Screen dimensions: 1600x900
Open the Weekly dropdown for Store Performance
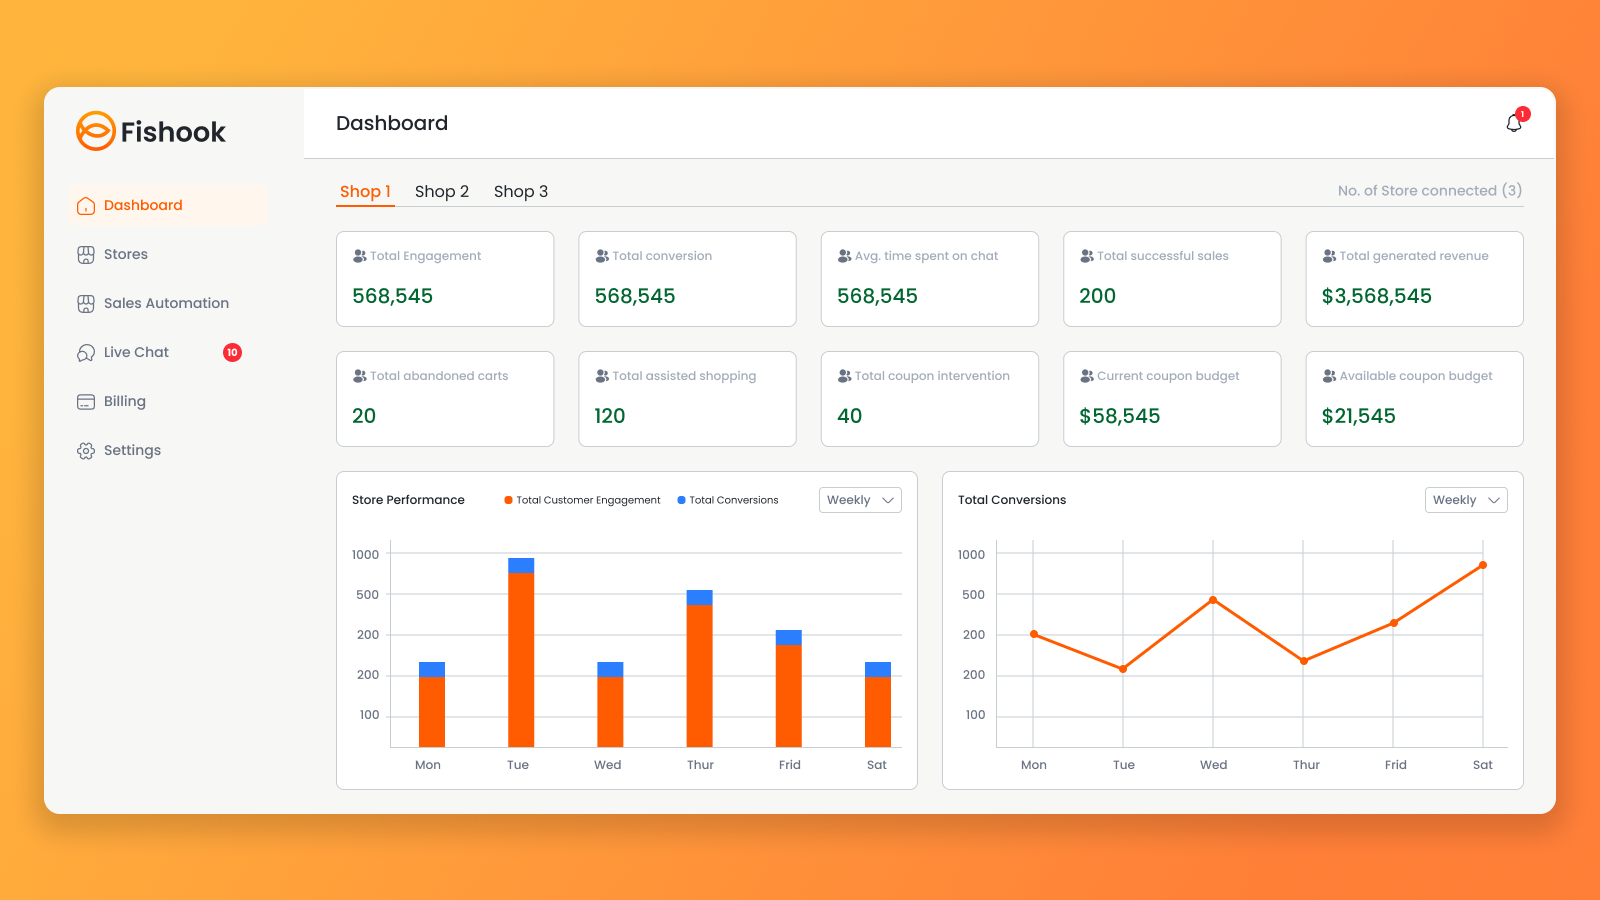coord(859,499)
